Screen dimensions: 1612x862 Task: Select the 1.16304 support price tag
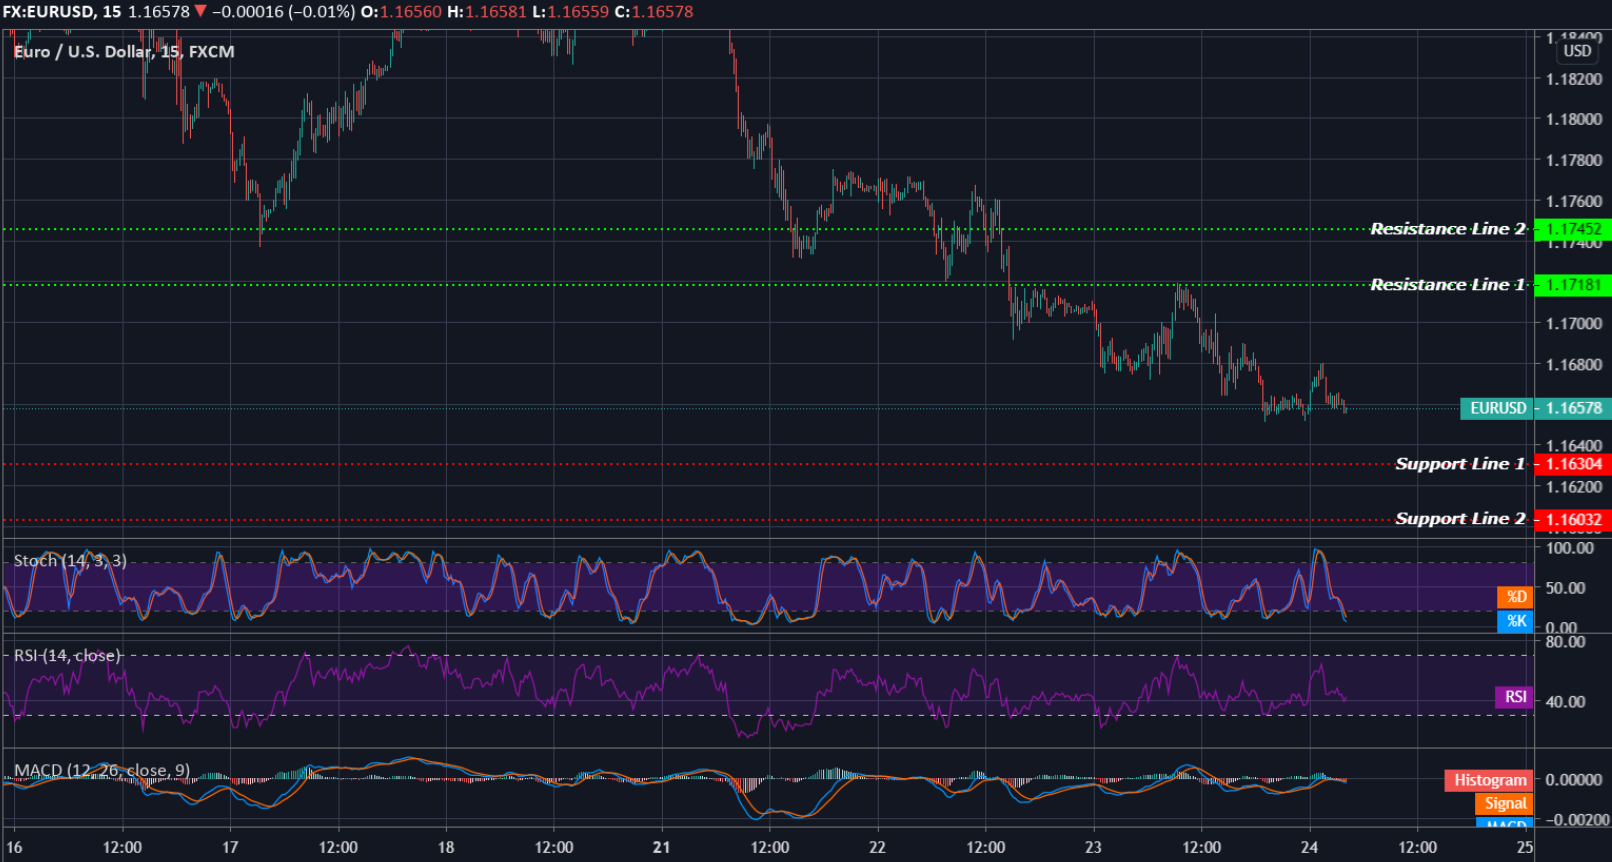[x=1573, y=464]
